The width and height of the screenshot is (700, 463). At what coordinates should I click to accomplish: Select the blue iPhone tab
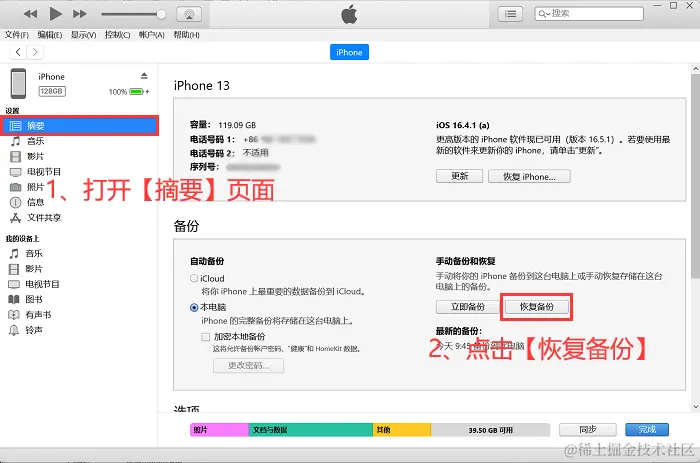pyautogui.click(x=349, y=52)
